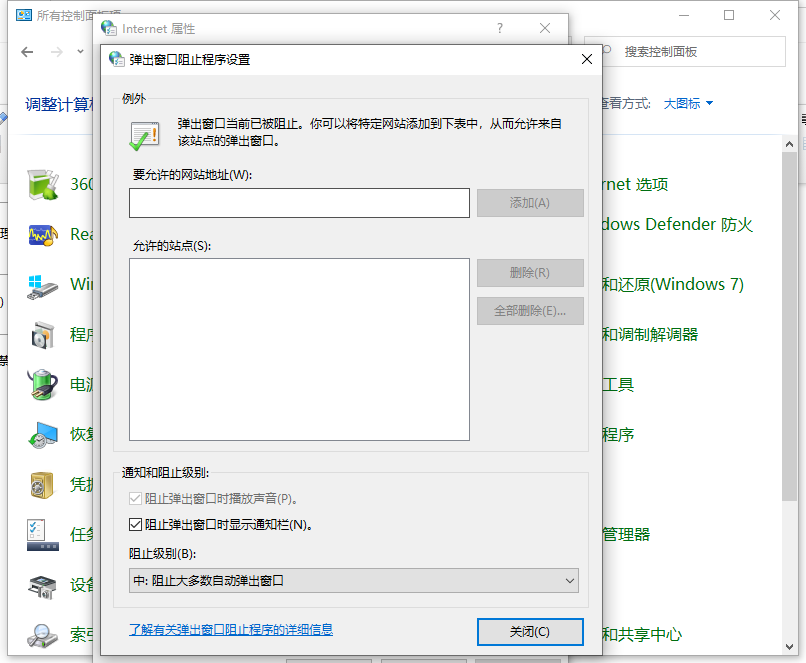Click the back arrow in control panel
The width and height of the screenshot is (806, 663).
coord(26,51)
